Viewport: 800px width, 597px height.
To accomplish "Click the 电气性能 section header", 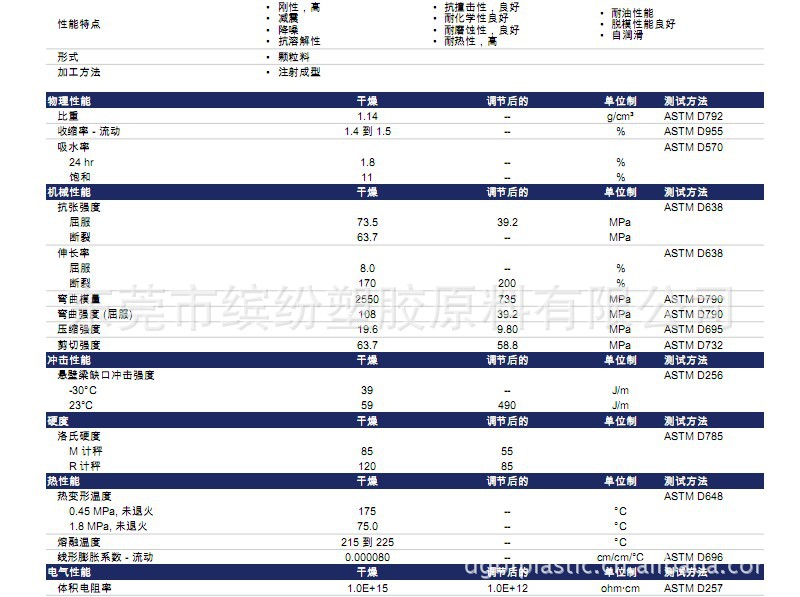I will [x=69, y=572].
